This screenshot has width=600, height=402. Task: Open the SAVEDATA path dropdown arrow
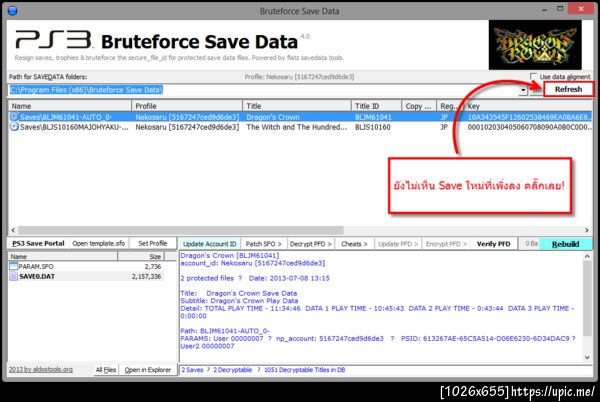click(x=523, y=90)
